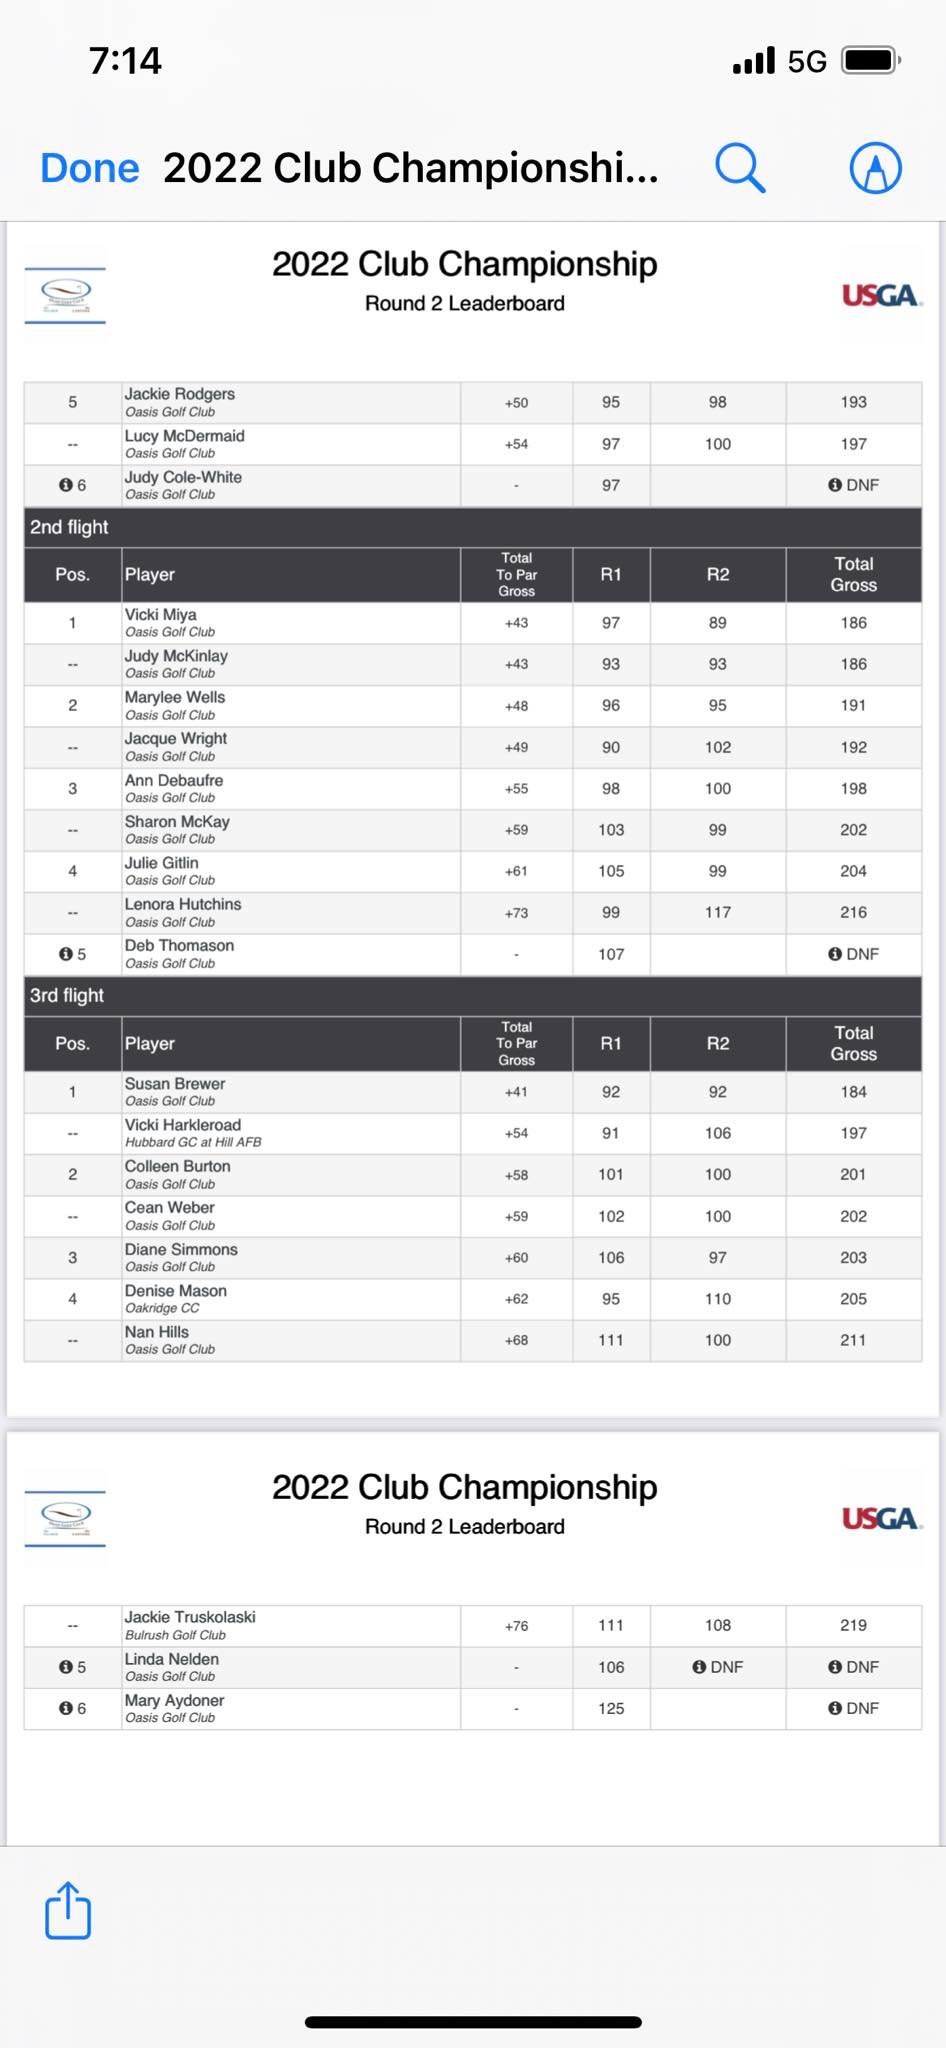946x2048 pixels.
Task: Select the 2nd flight section header
Action: 473,527
